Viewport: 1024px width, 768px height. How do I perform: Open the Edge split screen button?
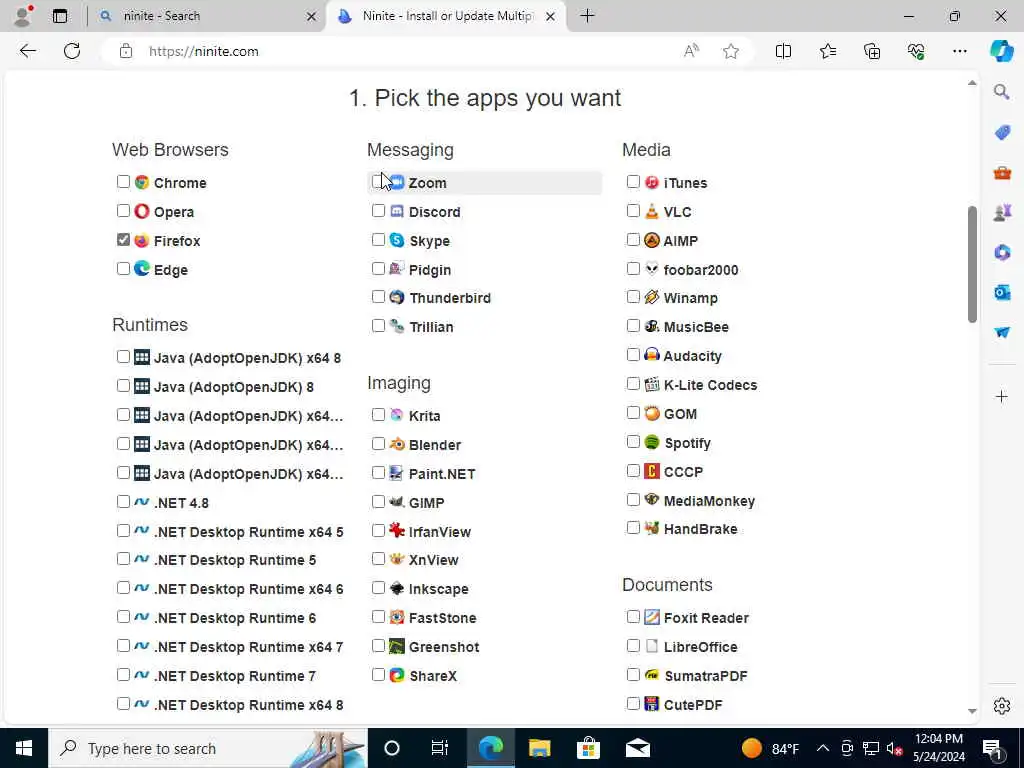tap(783, 51)
